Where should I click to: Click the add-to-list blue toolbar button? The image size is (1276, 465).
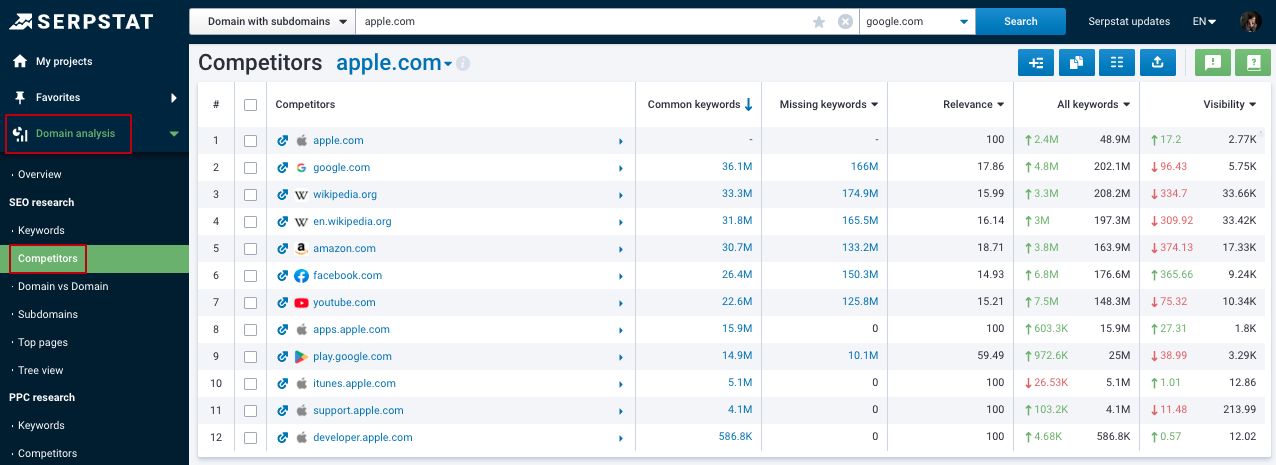pyautogui.click(x=1036, y=63)
